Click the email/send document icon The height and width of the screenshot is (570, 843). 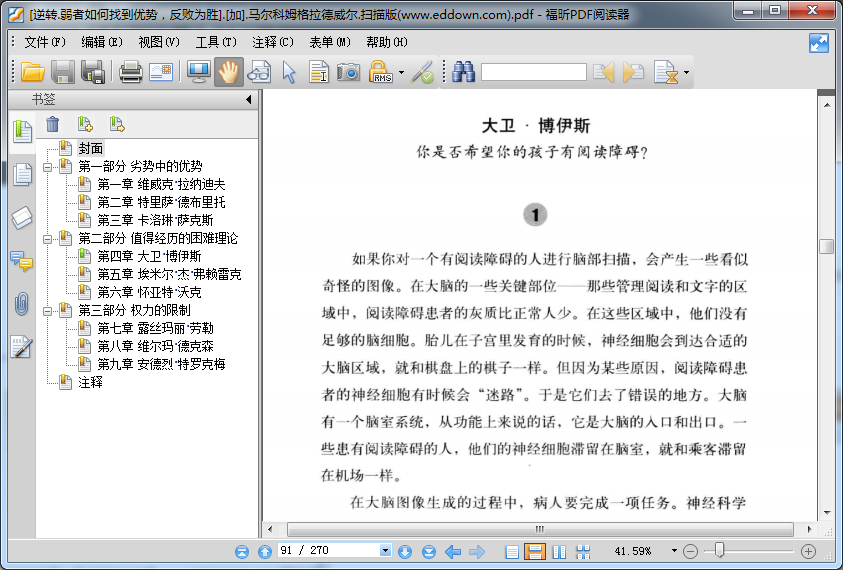click(x=161, y=72)
